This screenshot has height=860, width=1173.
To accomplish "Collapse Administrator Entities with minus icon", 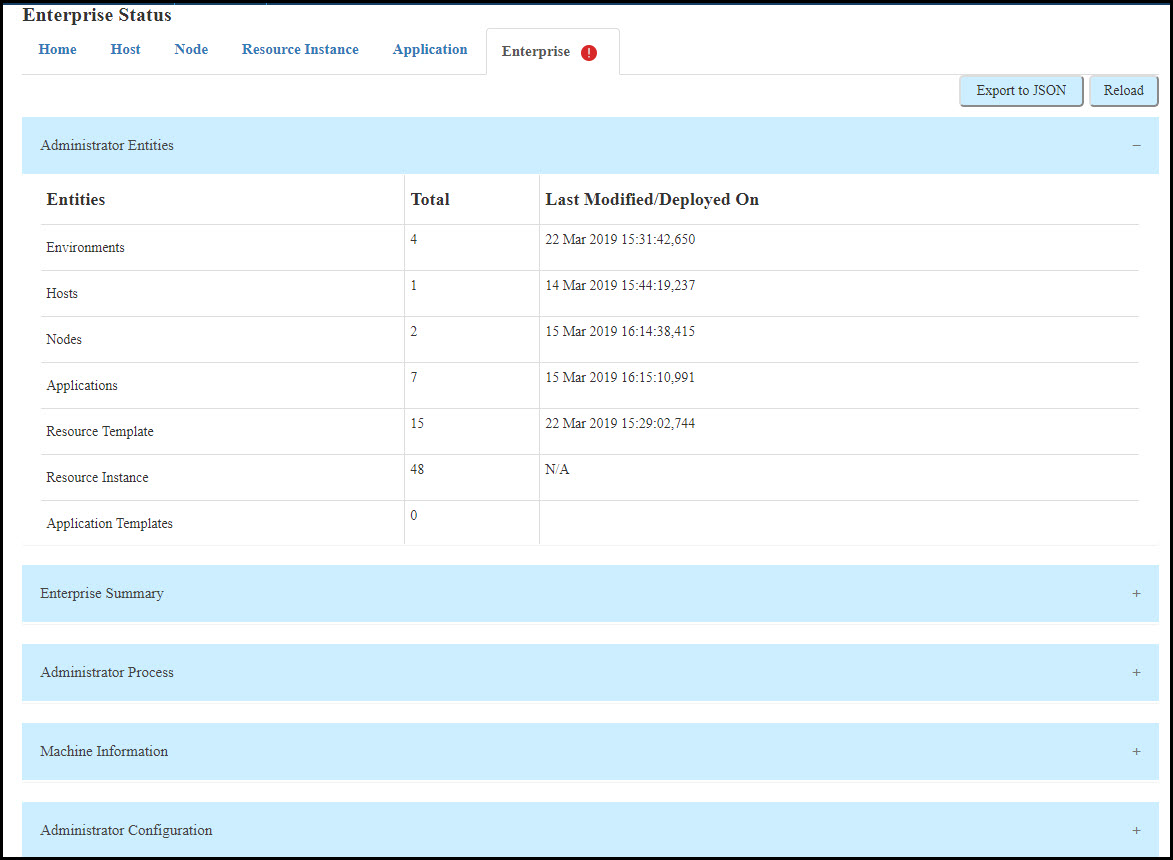I will point(1136,146).
